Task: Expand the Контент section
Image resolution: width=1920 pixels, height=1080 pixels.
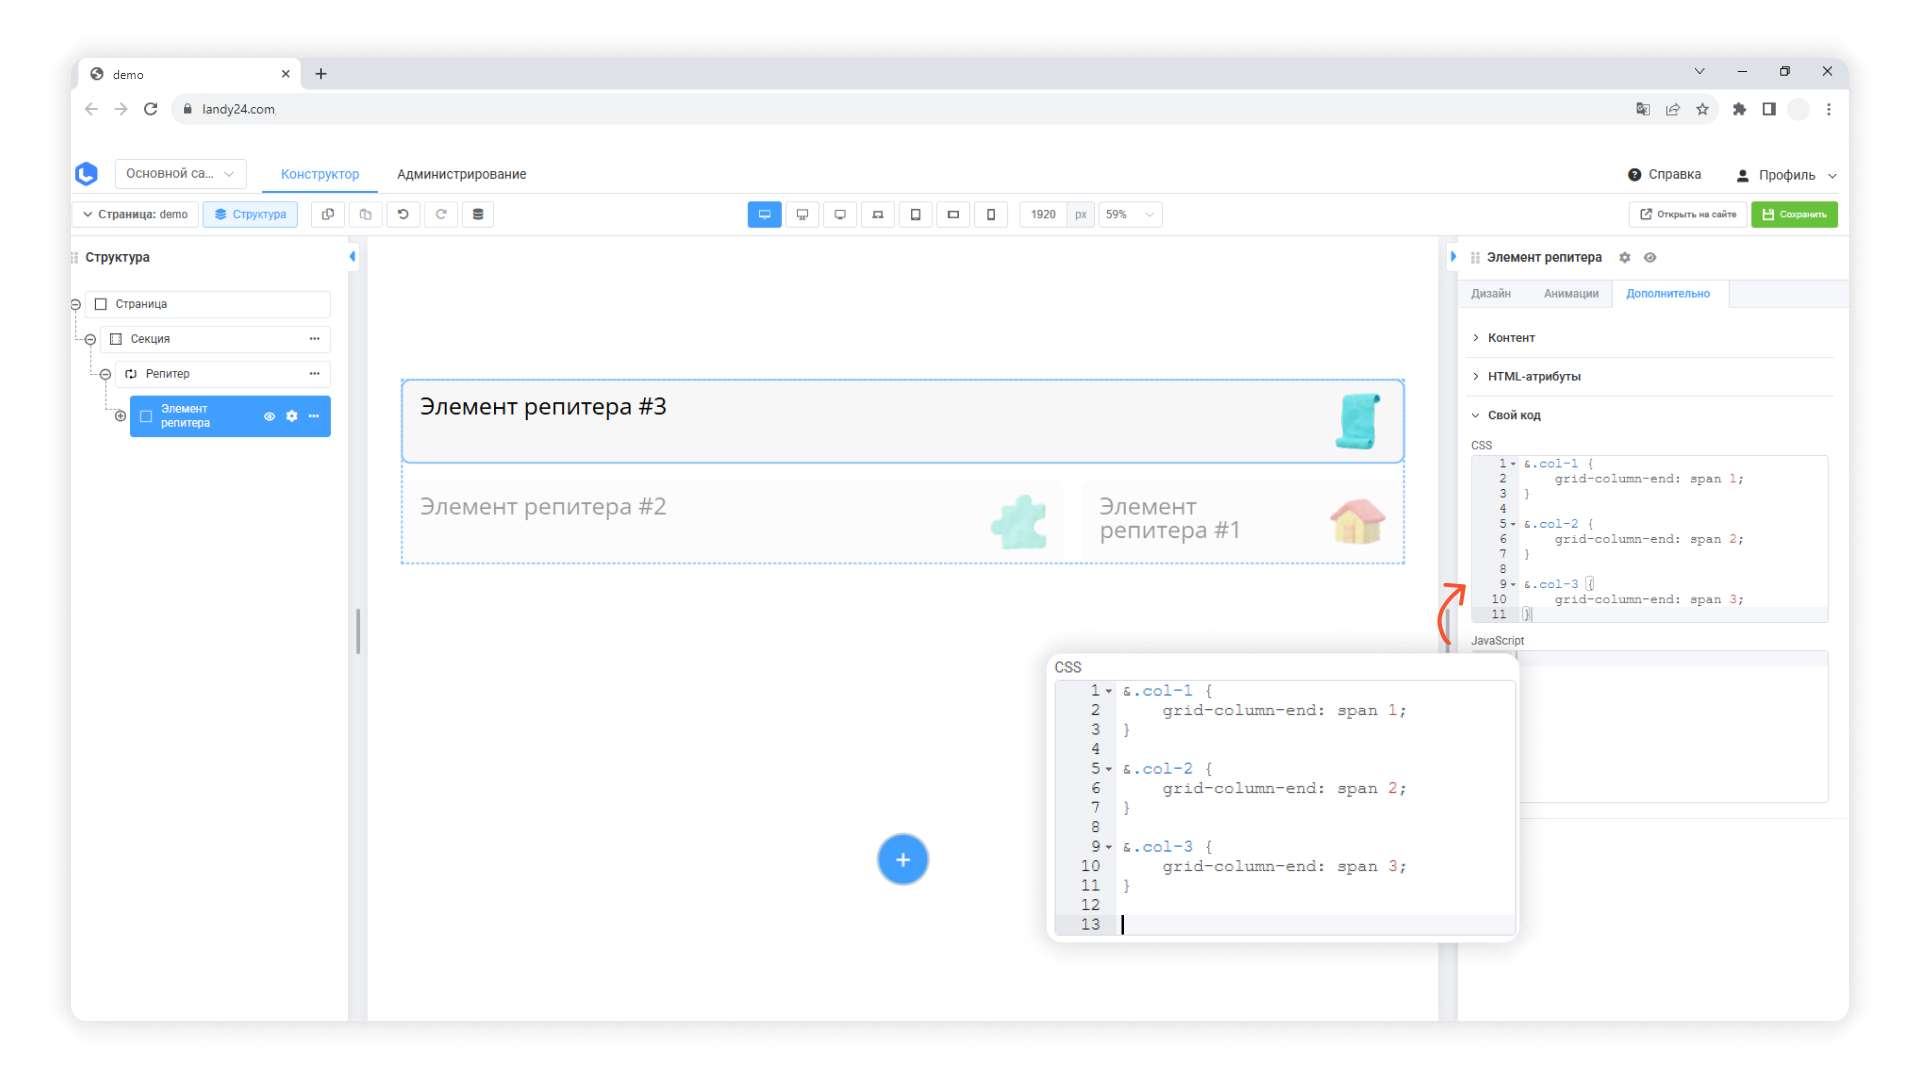Action: tap(1510, 338)
